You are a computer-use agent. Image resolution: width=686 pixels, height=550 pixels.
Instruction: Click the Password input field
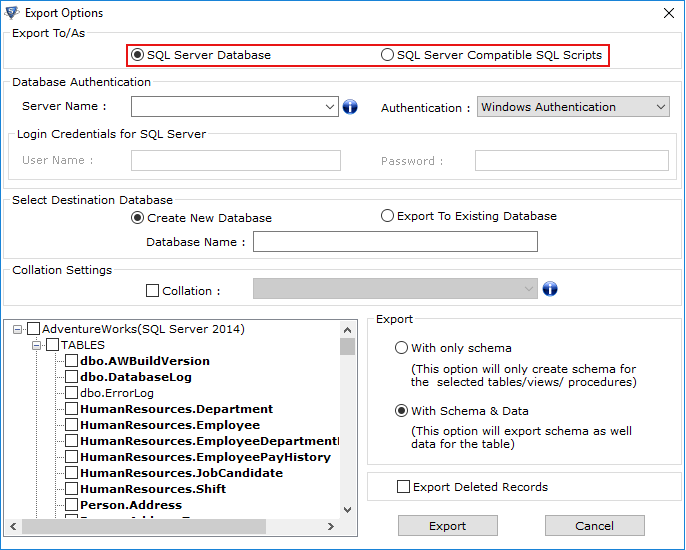[572, 161]
